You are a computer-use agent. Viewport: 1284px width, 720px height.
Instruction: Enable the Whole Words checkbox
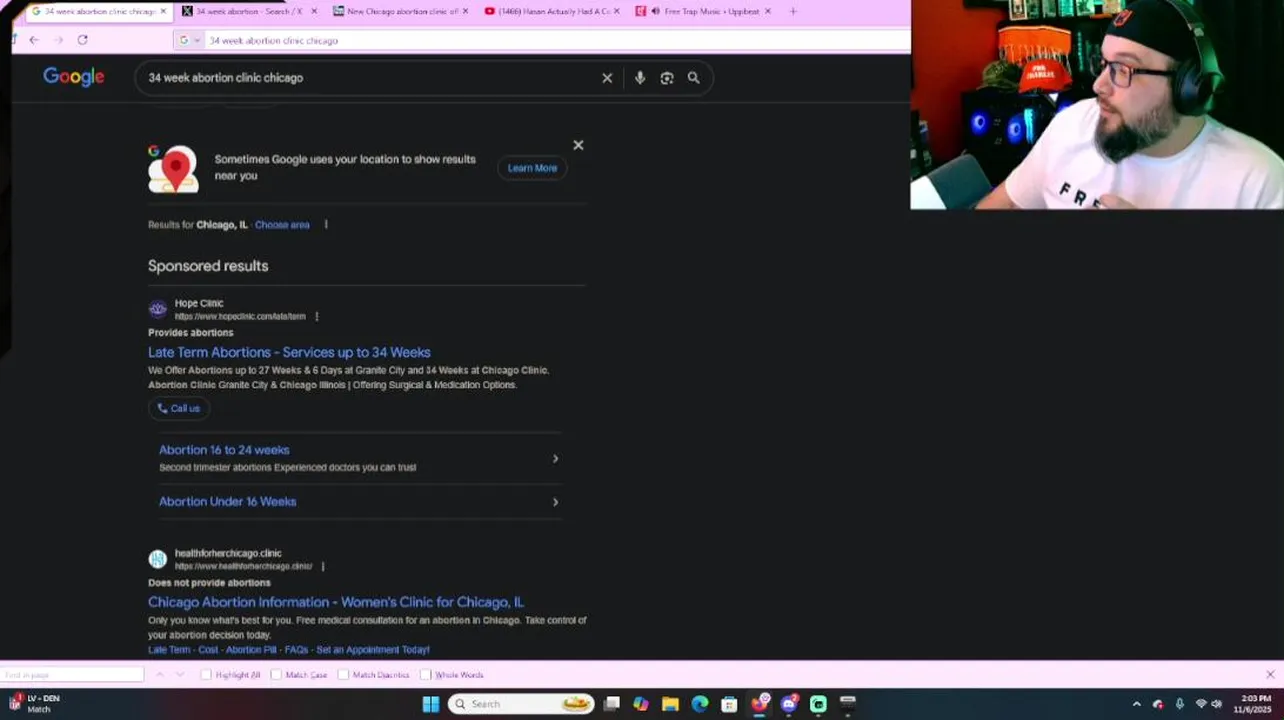click(425, 675)
